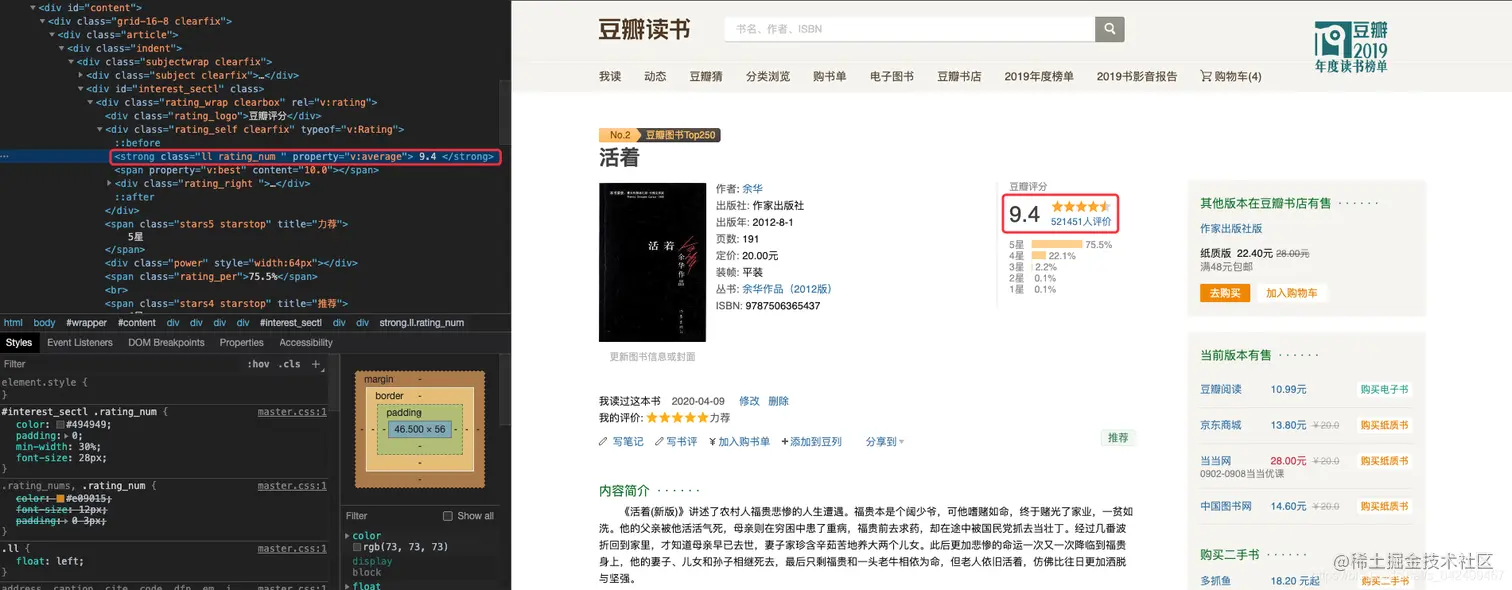
Task: Click the orange rating stars next to 9.4
Action: [x=1080, y=206]
